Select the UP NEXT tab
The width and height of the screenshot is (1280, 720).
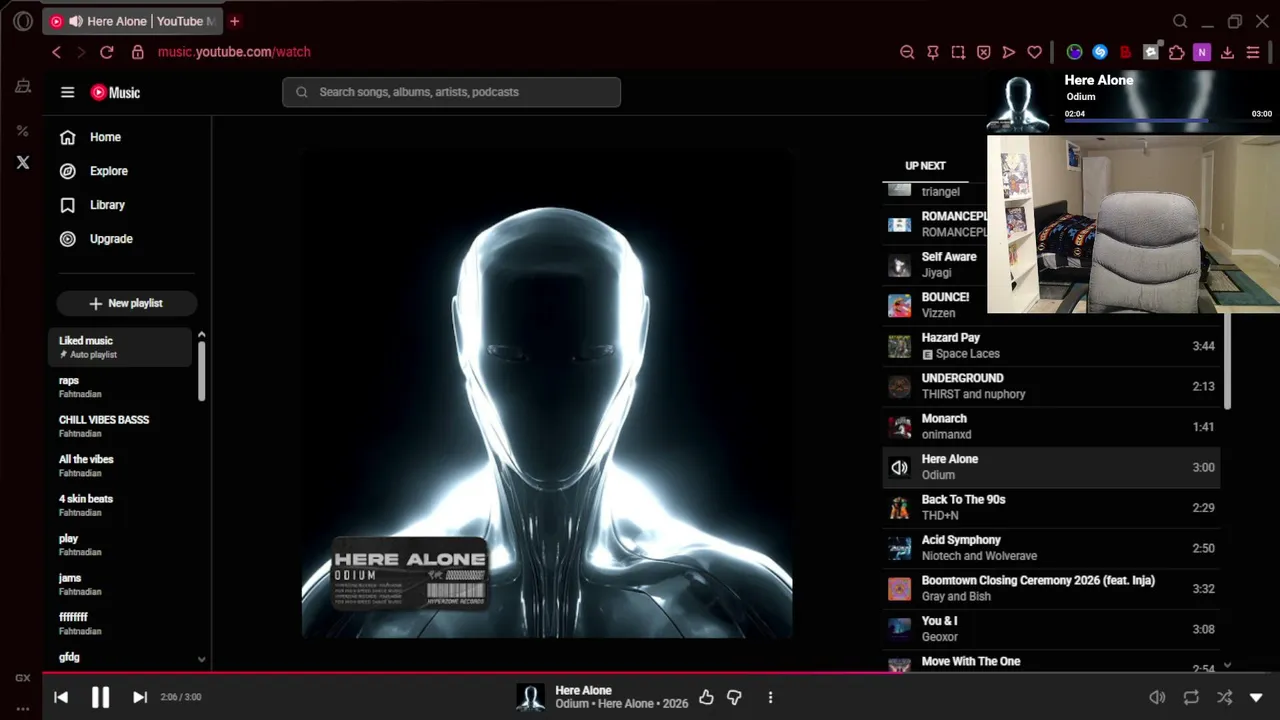click(x=925, y=166)
